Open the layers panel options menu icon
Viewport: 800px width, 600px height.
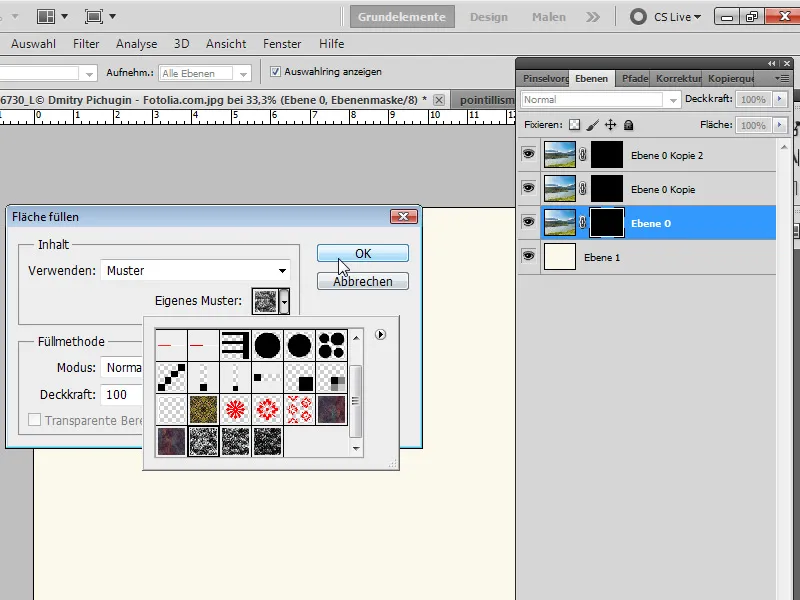[780, 78]
